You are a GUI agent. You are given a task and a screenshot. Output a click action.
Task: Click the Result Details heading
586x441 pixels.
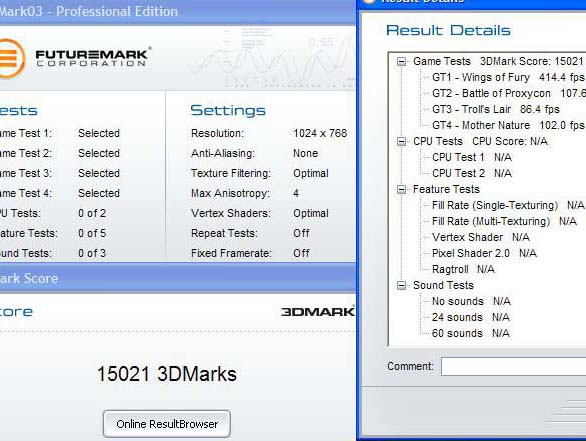pos(448,30)
